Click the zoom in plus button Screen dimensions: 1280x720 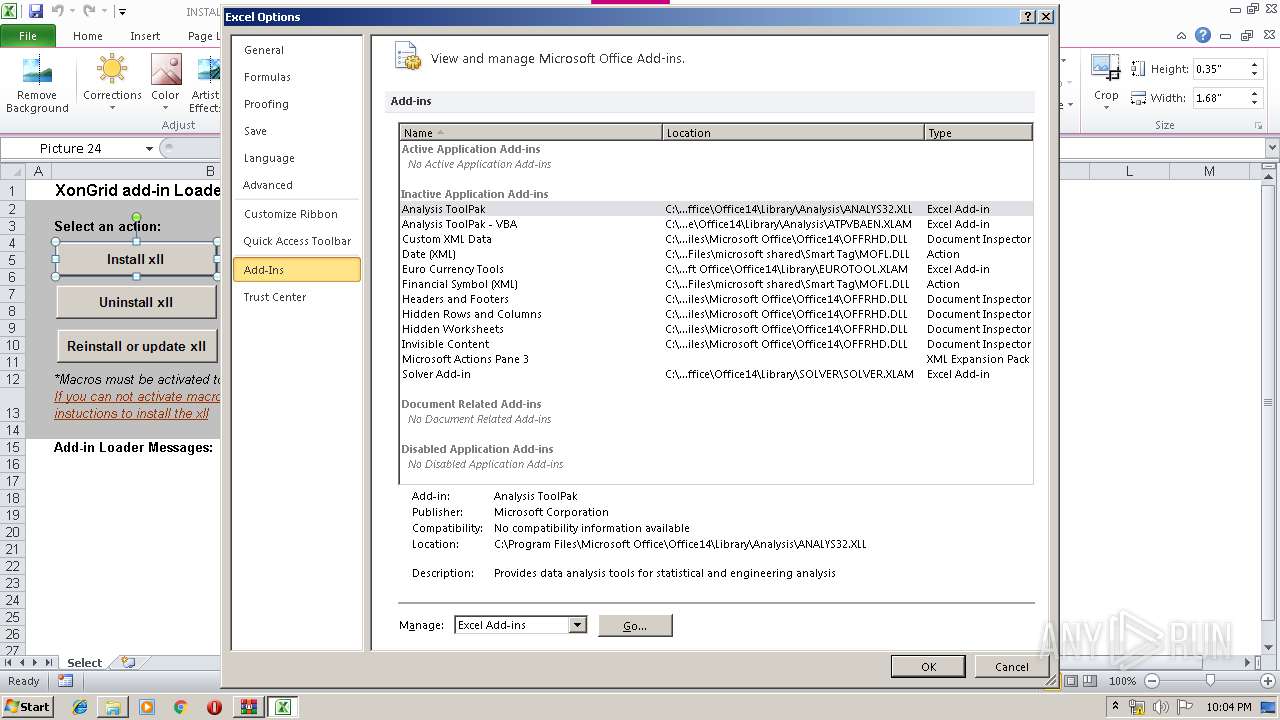[x=1266, y=681]
